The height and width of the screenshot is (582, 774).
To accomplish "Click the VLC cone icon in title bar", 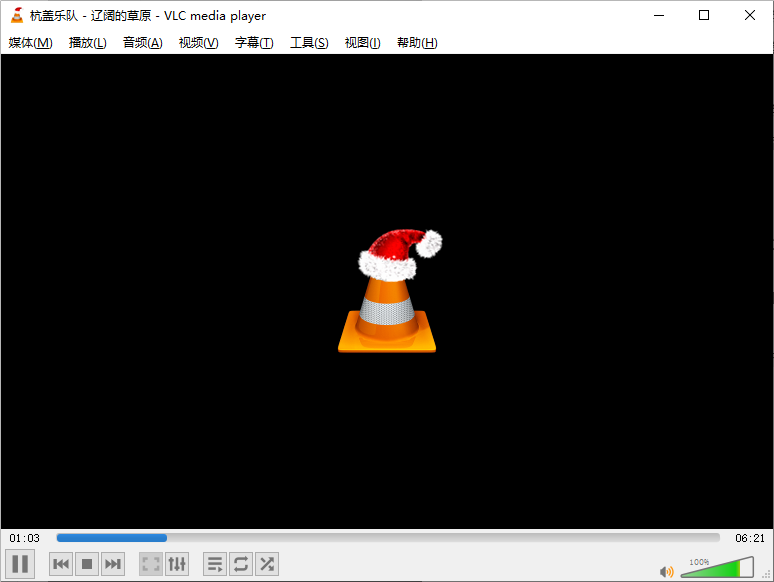I will tap(17, 15).
